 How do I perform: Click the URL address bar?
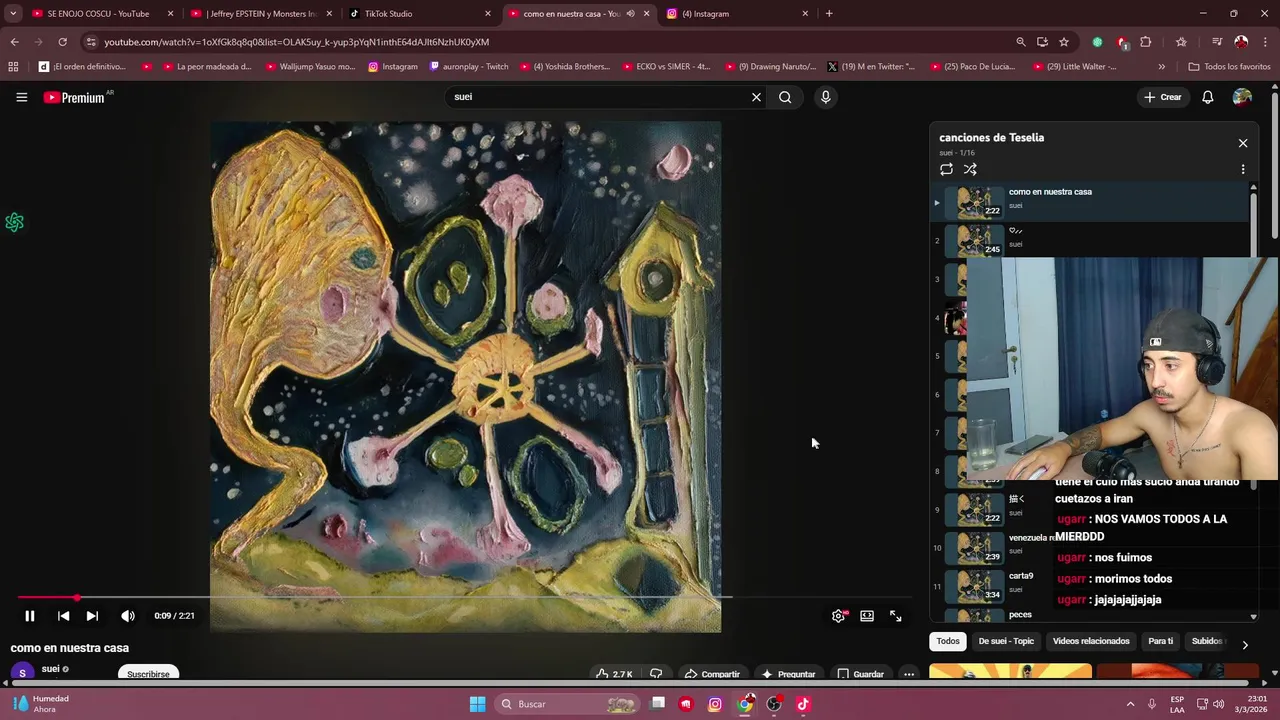click(550, 42)
